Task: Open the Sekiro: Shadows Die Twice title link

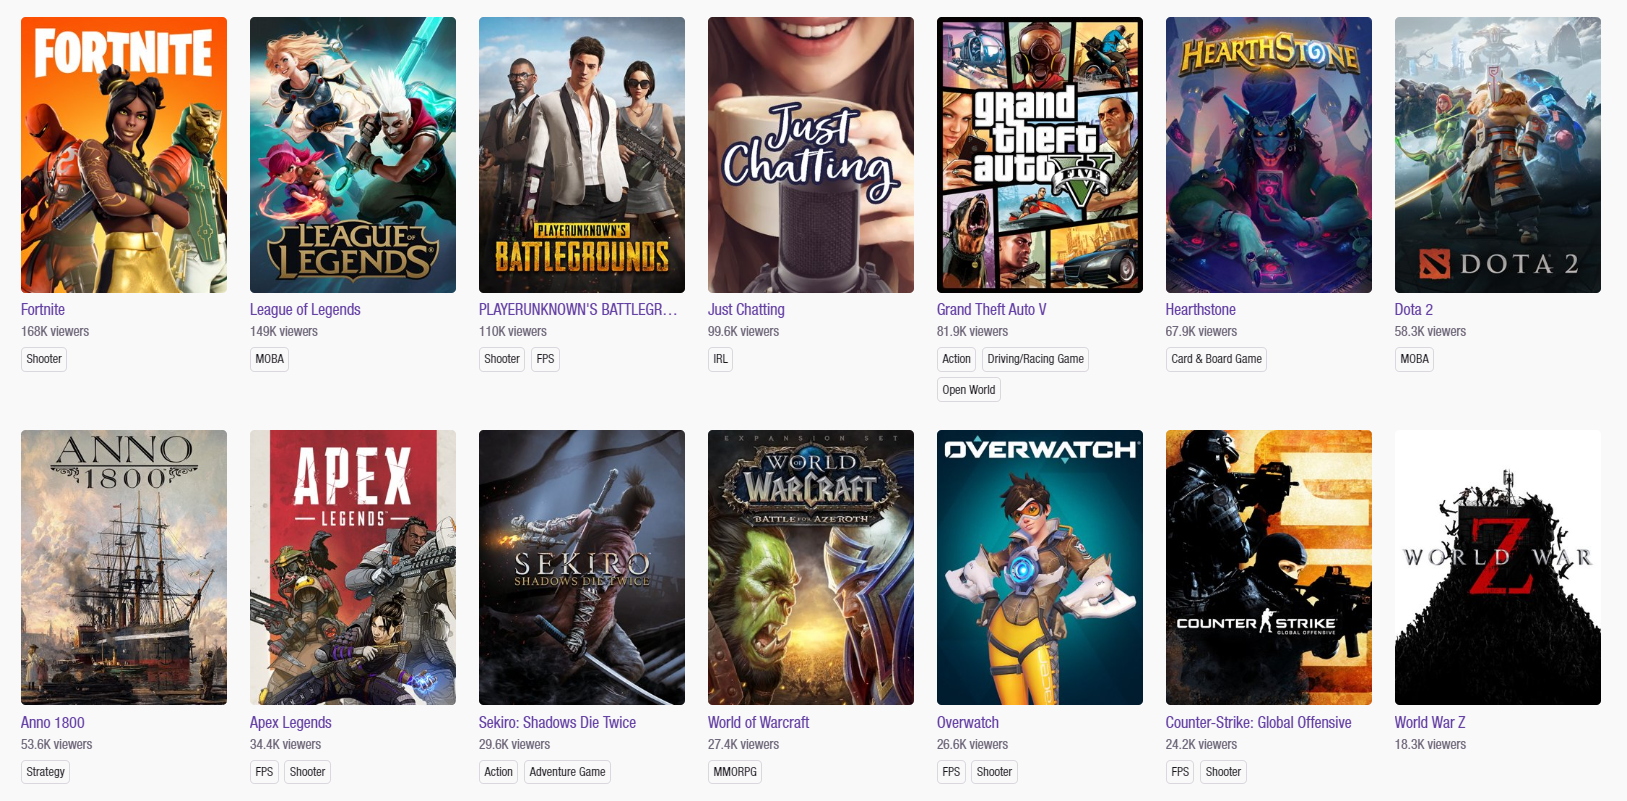Action: 557,723
